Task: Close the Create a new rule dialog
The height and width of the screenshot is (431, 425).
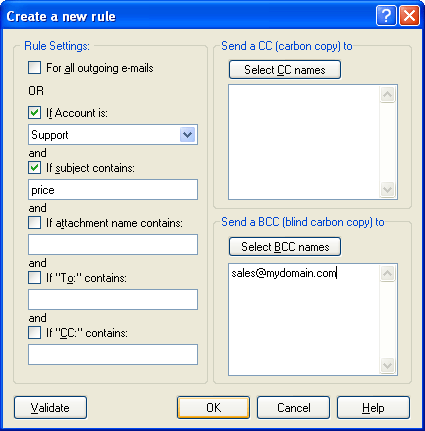Action: click(409, 16)
